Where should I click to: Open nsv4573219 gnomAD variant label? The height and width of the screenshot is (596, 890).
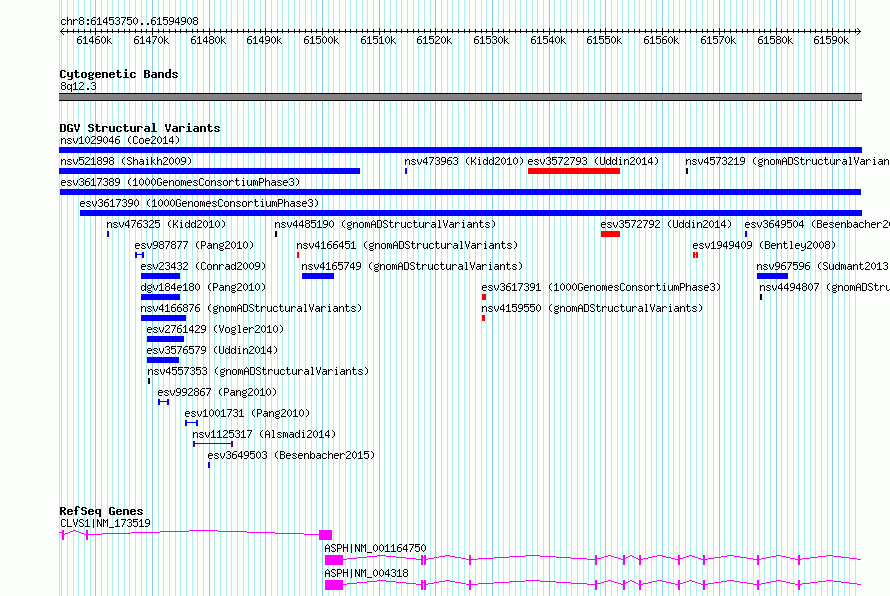pos(787,161)
